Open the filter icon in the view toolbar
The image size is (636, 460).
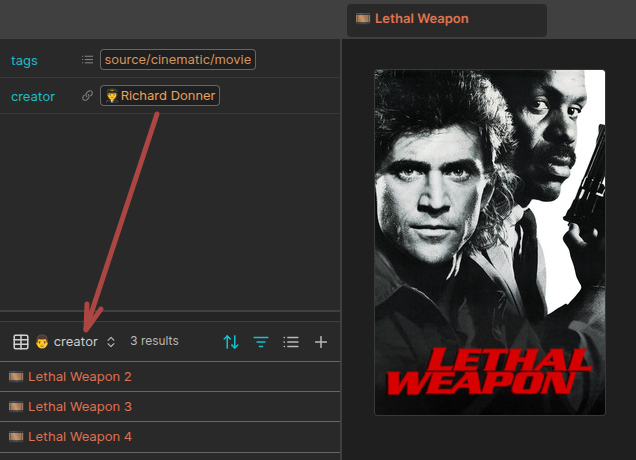[x=261, y=342]
